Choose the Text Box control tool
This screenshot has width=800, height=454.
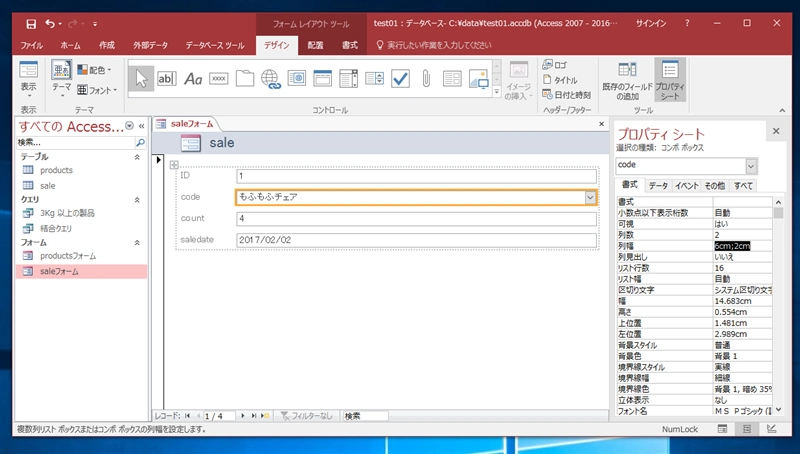click(167, 79)
